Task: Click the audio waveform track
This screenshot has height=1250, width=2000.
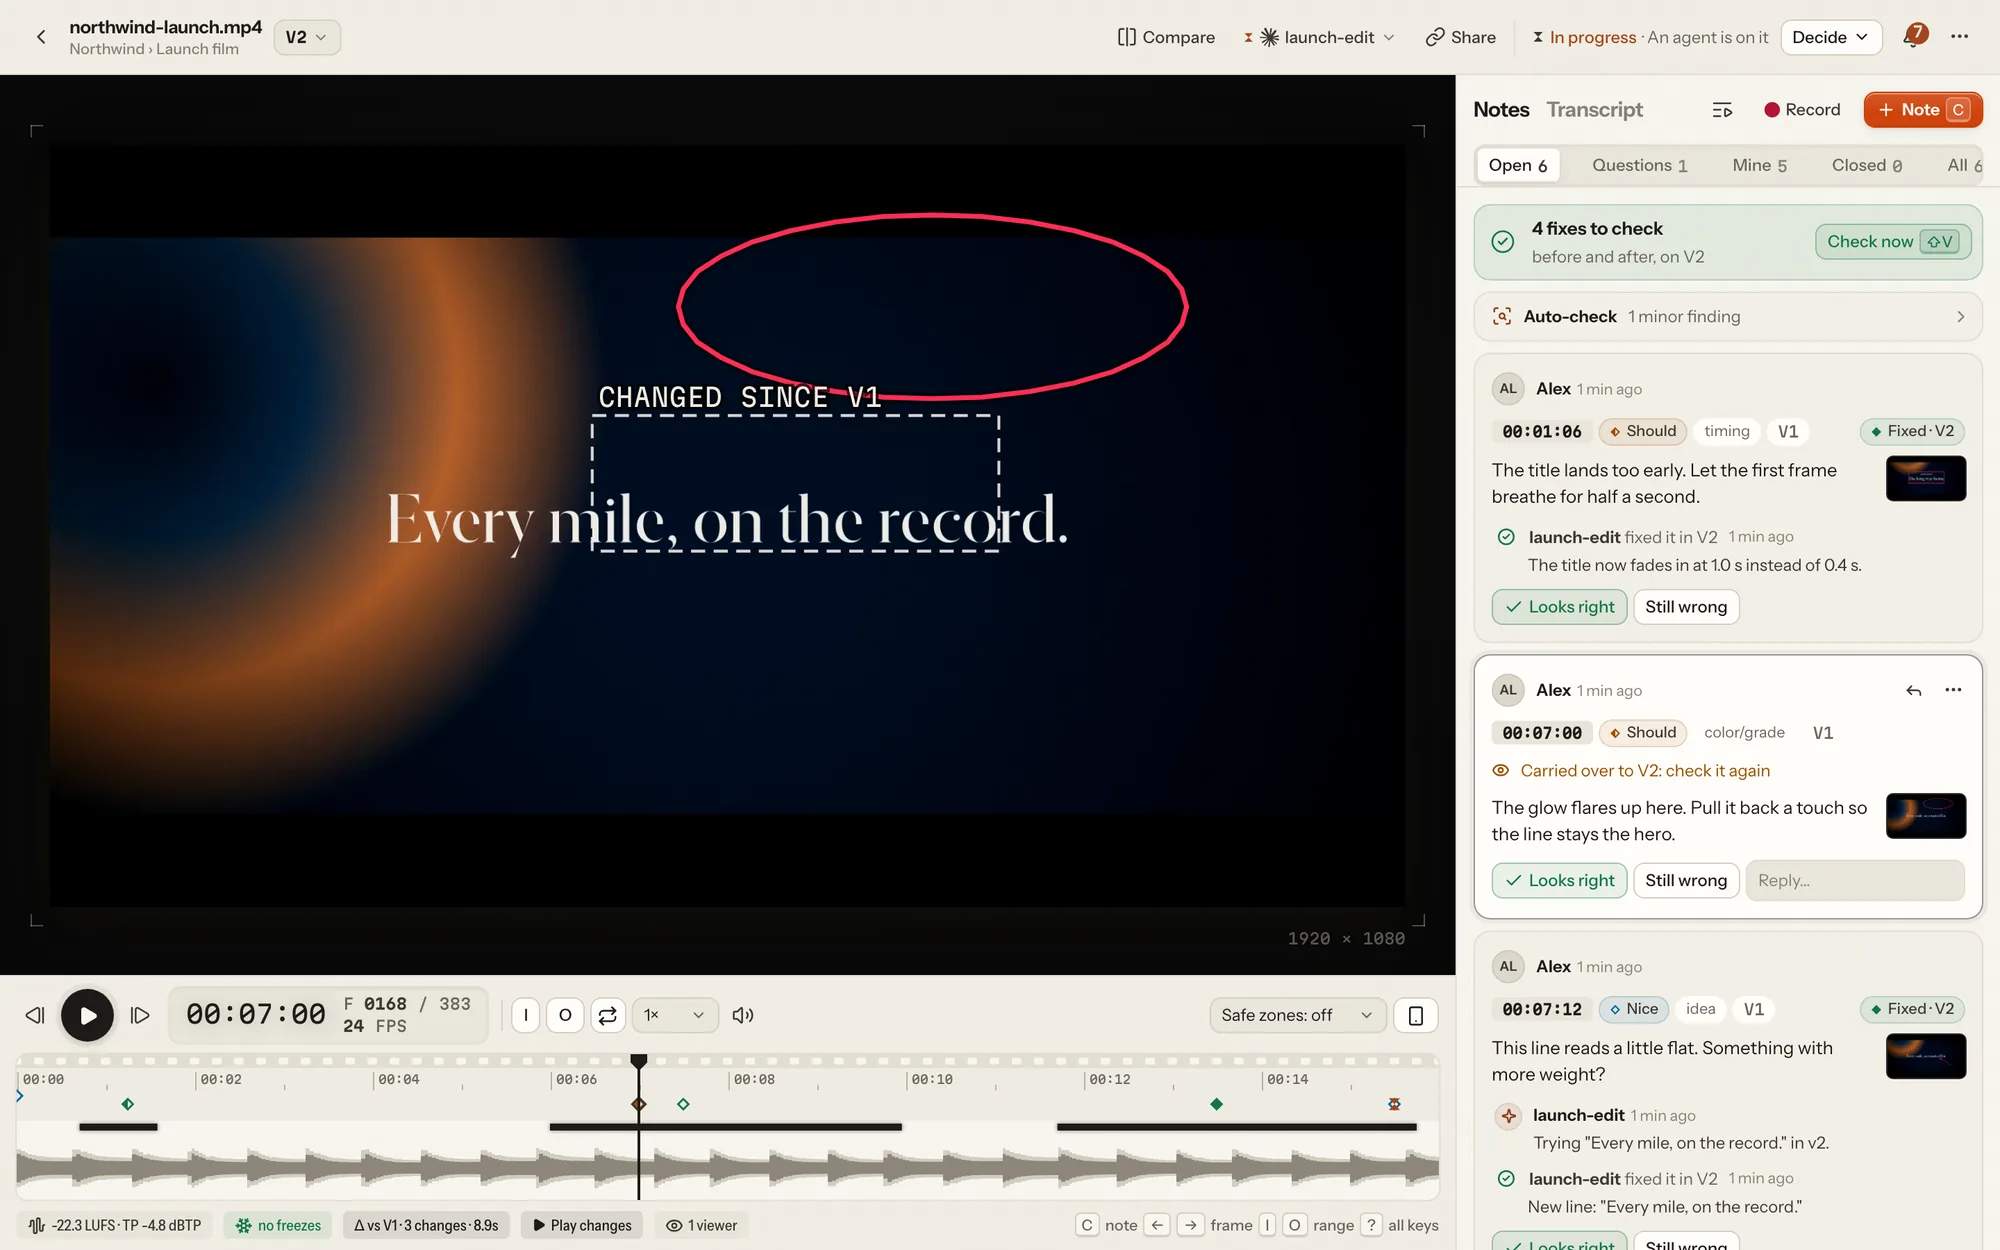Action: [x=727, y=1167]
